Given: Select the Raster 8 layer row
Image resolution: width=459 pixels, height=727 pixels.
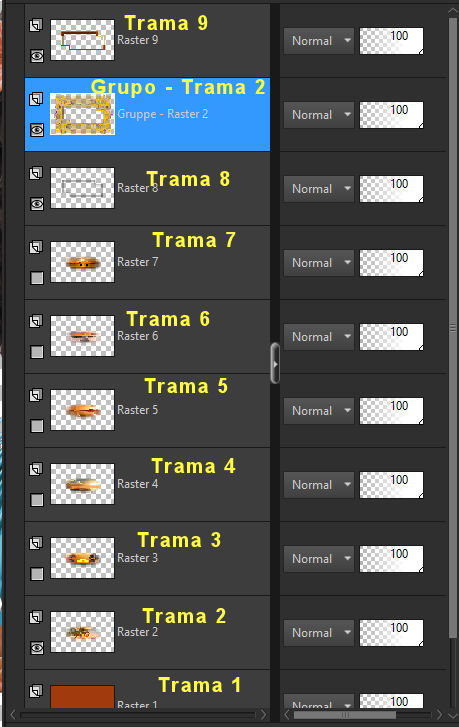Looking at the screenshot, I should (147, 189).
